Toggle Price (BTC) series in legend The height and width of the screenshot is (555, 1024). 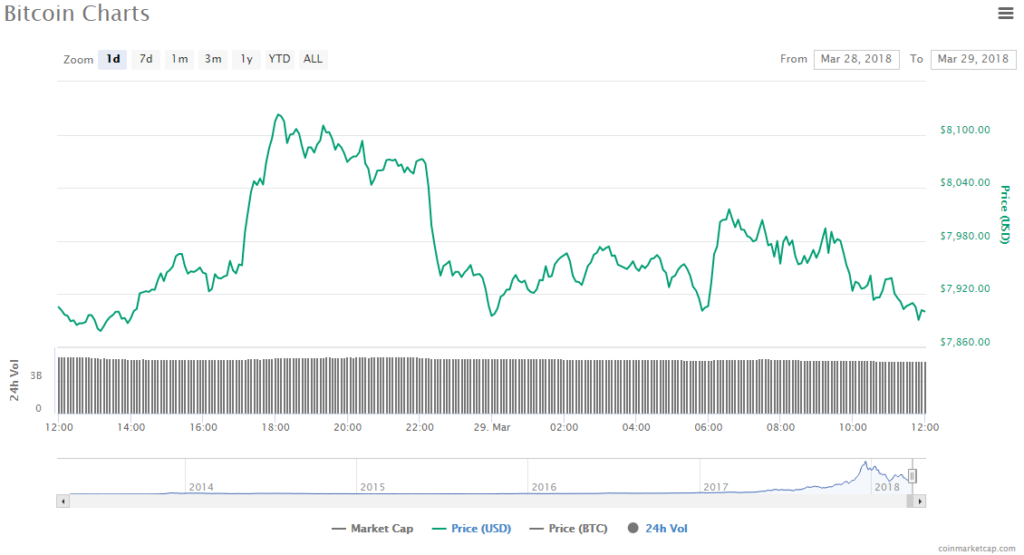pyautogui.click(x=568, y=528)
